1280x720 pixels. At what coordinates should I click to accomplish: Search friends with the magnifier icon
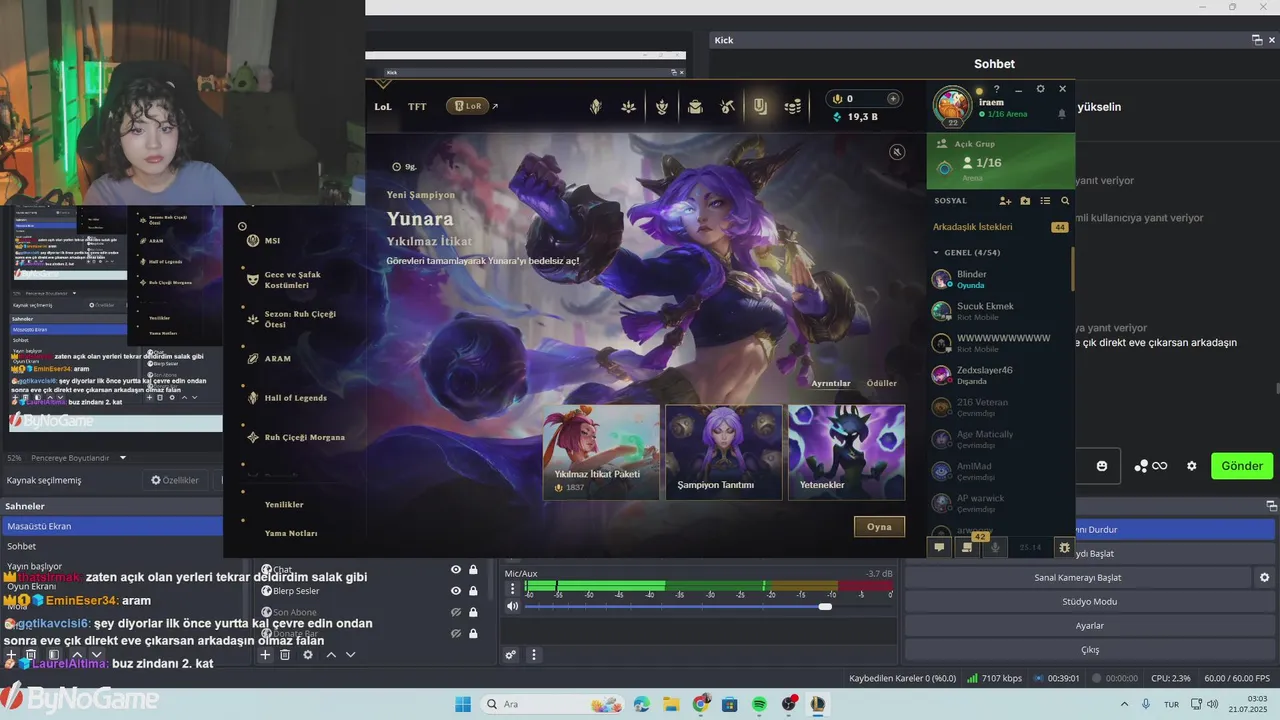1065,201
